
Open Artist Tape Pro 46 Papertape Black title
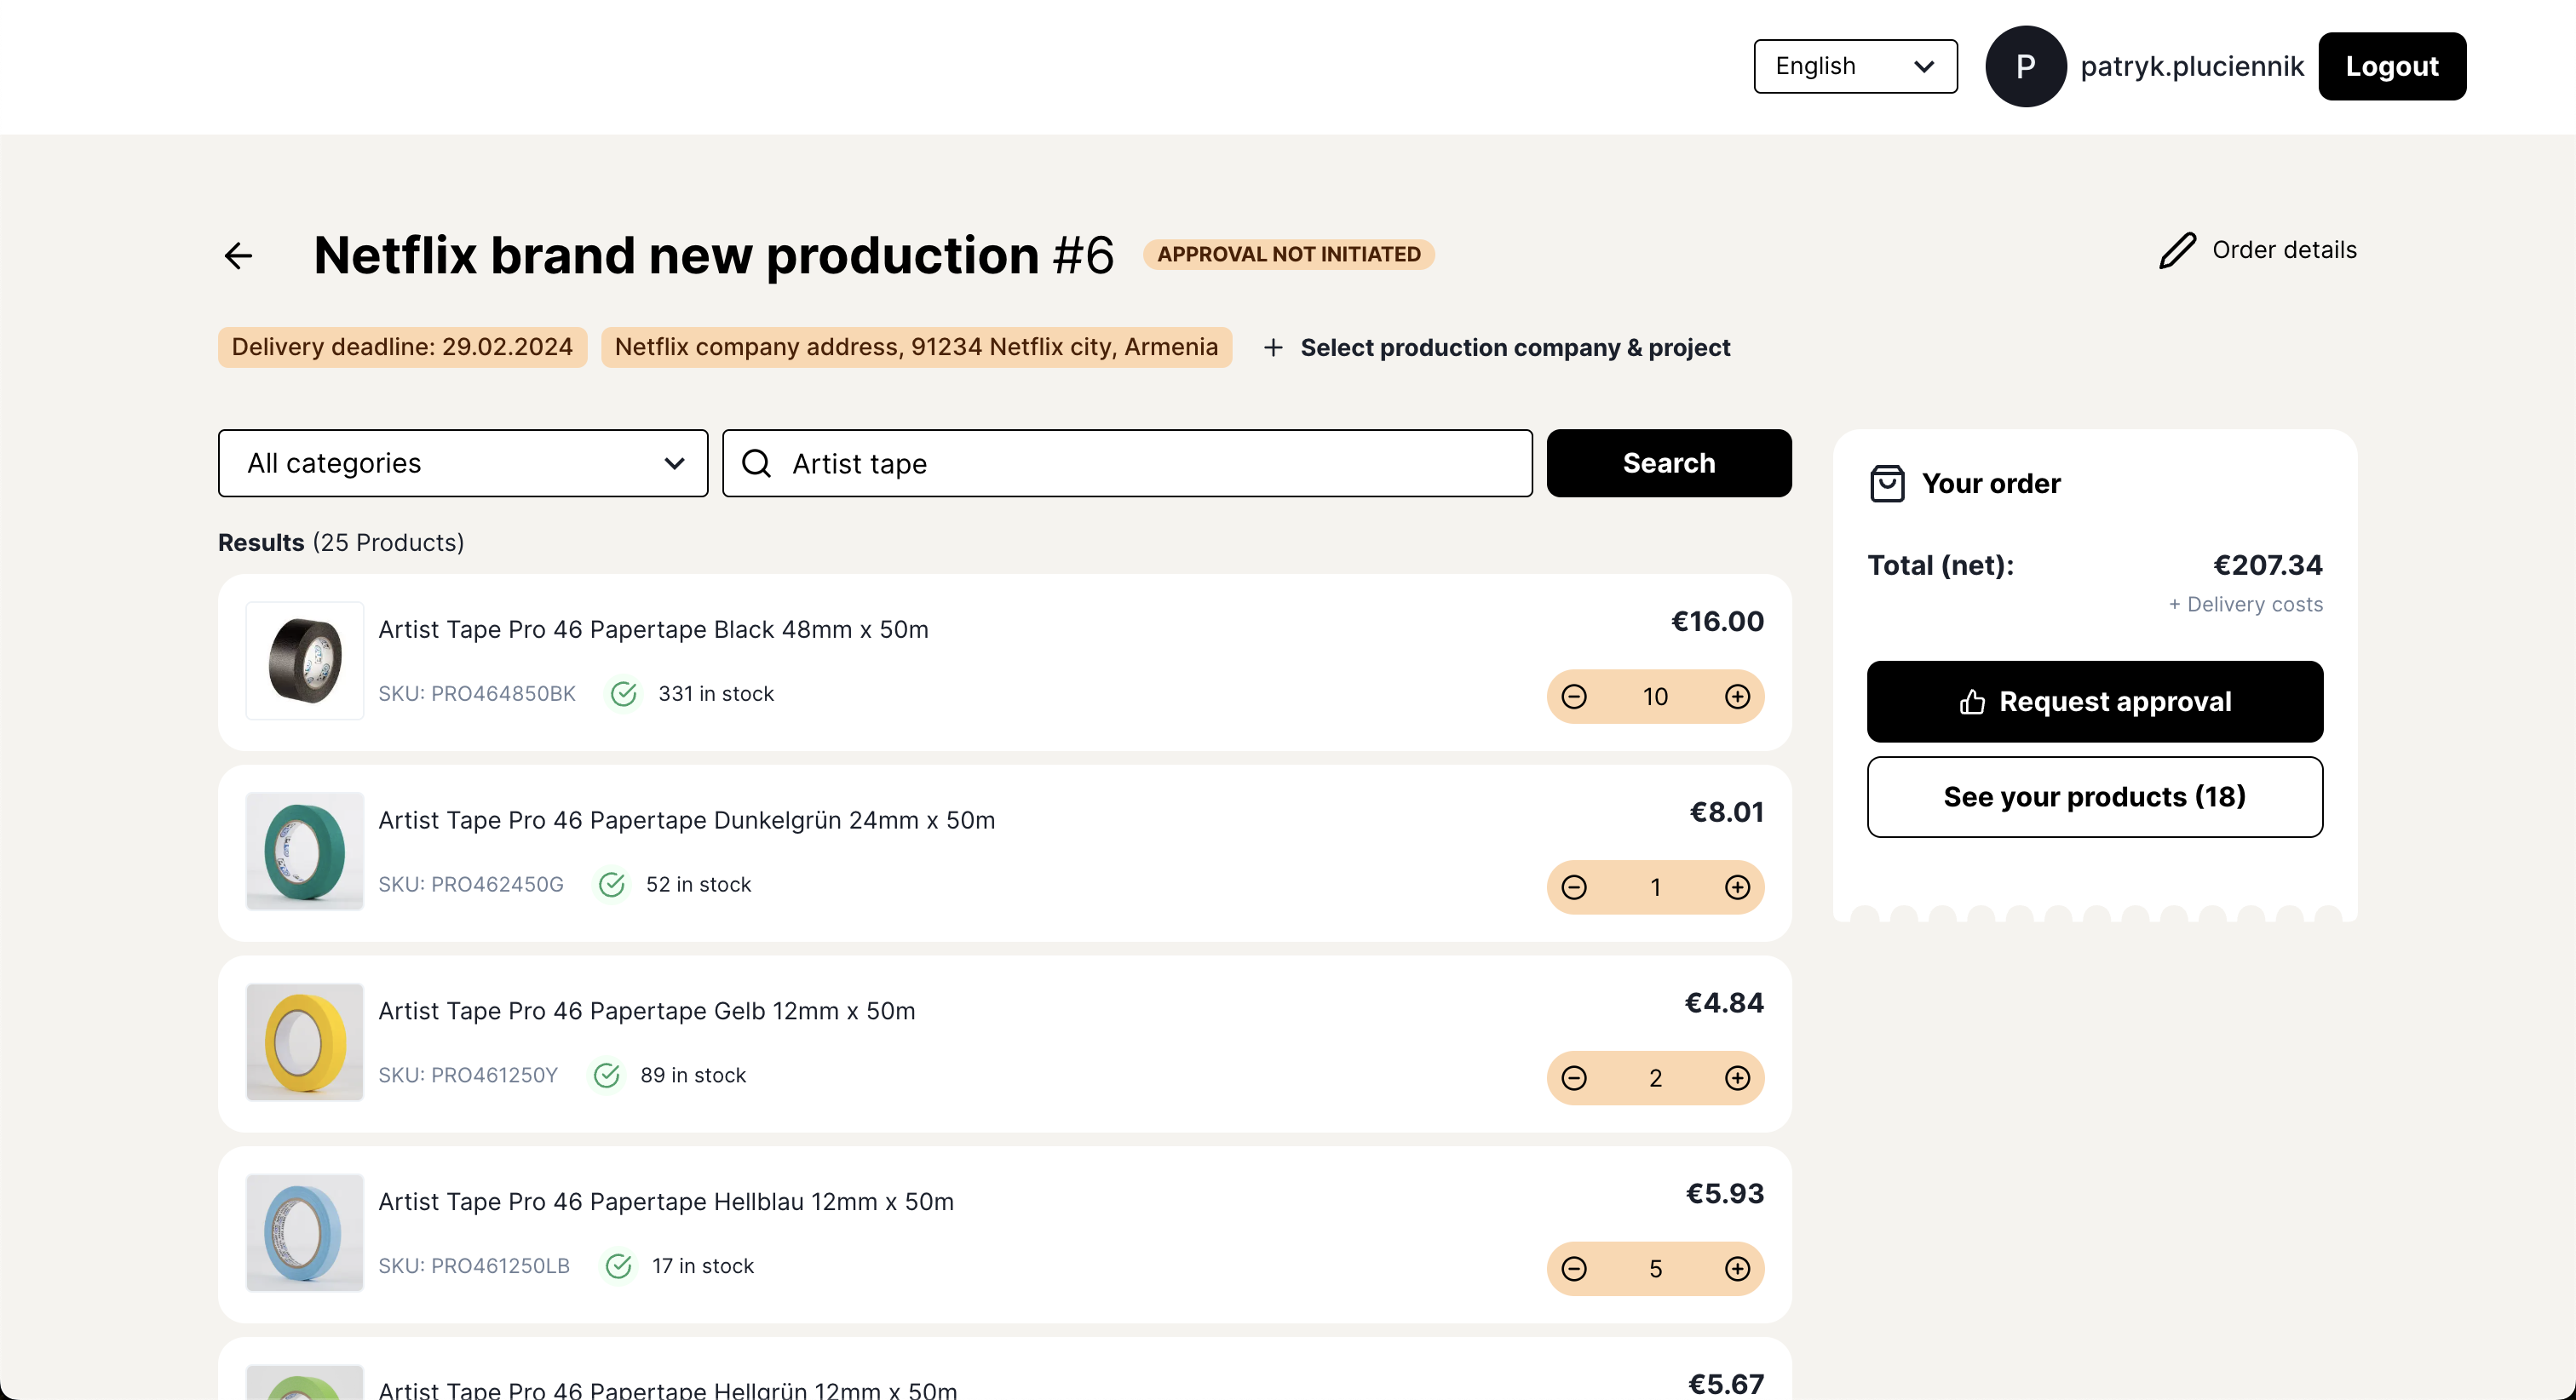point(653,629)
